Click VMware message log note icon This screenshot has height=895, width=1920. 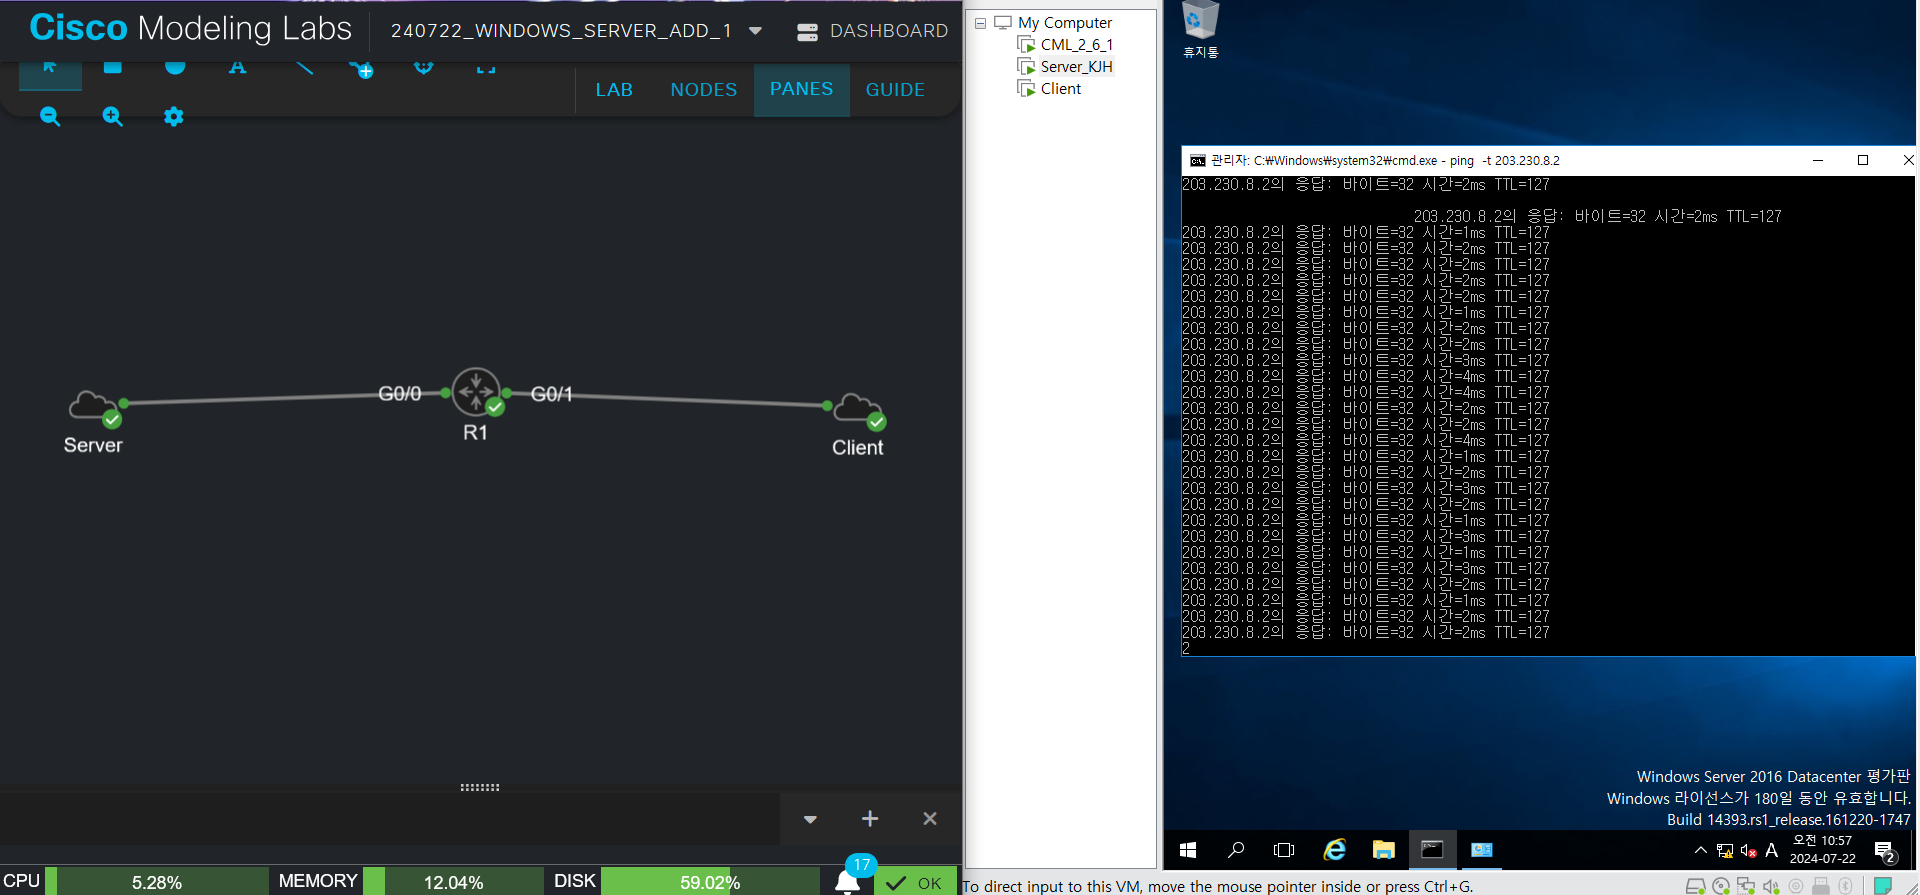click(1882, 886)
